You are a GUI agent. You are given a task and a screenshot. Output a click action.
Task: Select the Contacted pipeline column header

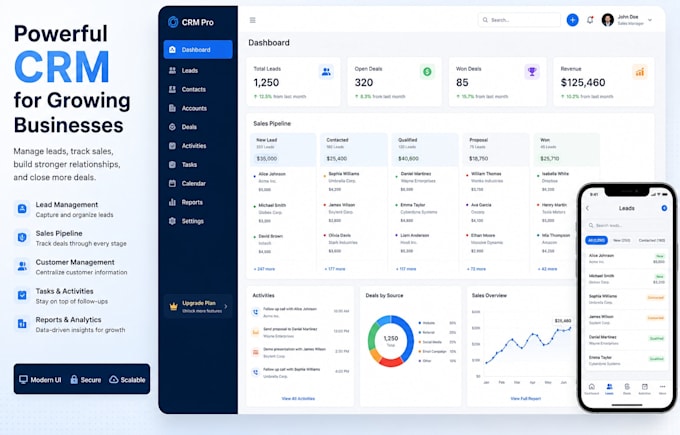click(353, 150)
